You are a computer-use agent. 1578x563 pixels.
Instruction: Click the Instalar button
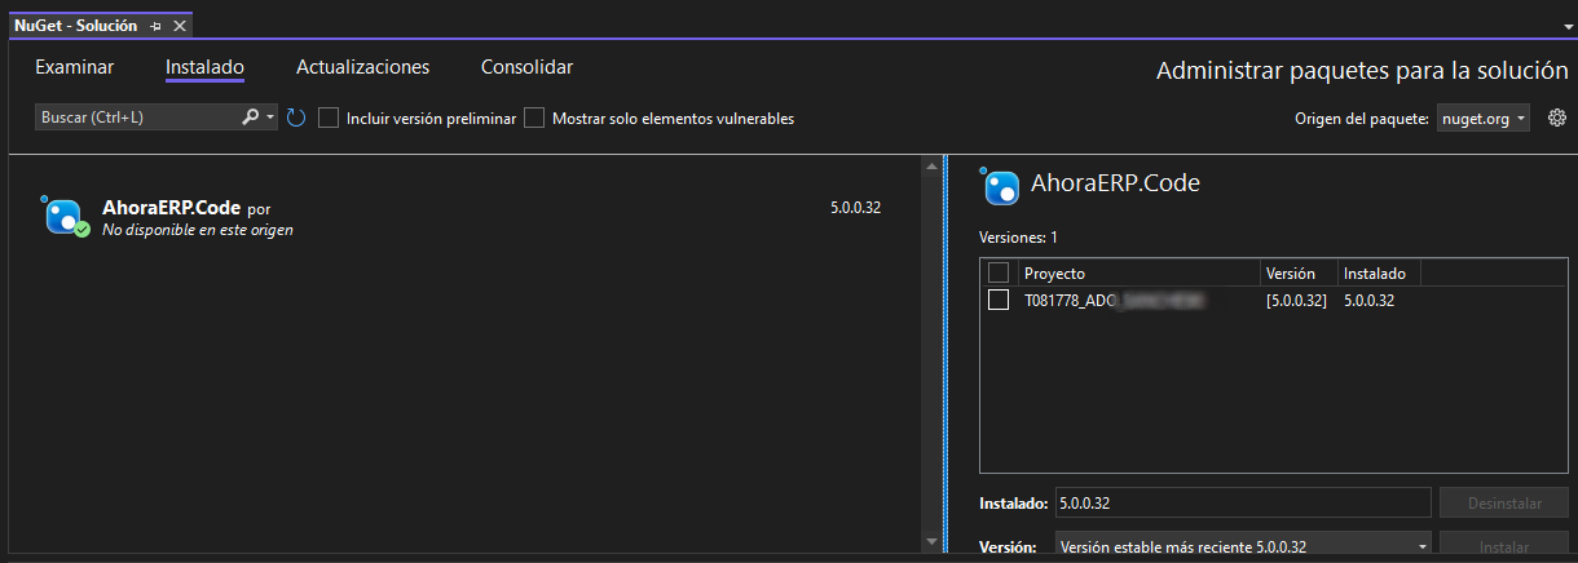click(1504, 546)
